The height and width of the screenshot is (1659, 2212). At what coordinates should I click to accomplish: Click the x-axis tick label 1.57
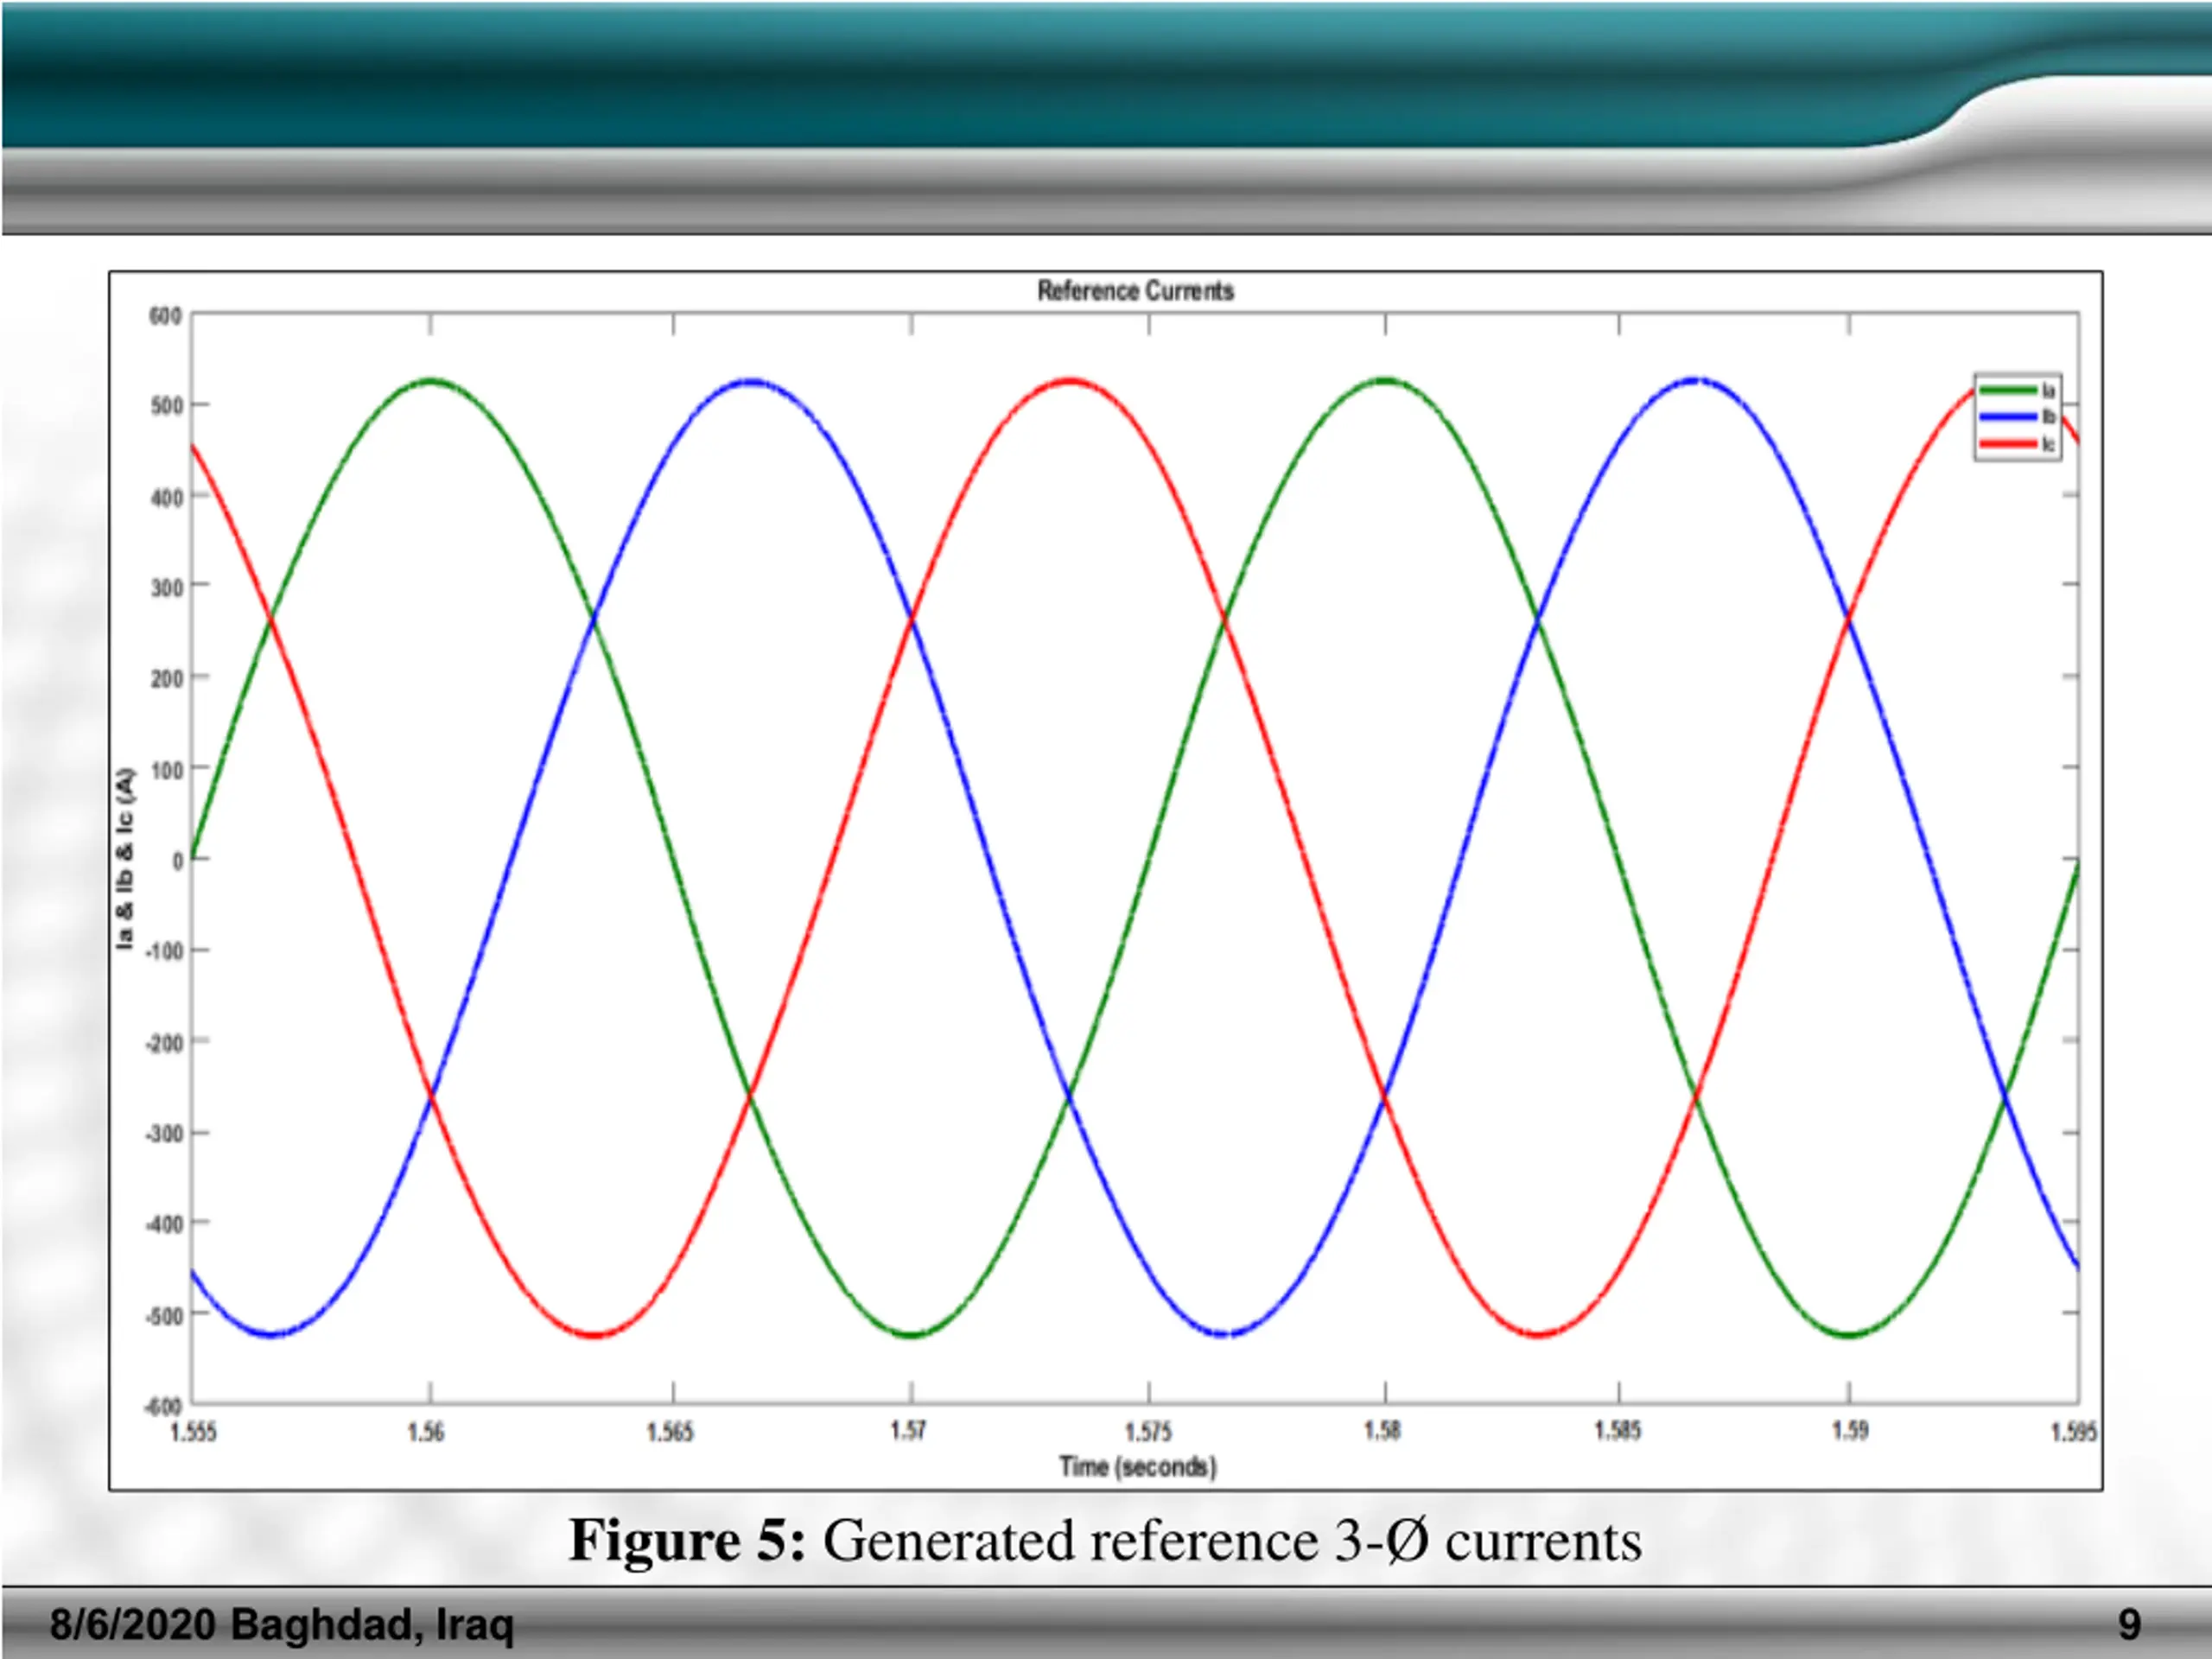pyautogui.click(x=908, y=1431)
